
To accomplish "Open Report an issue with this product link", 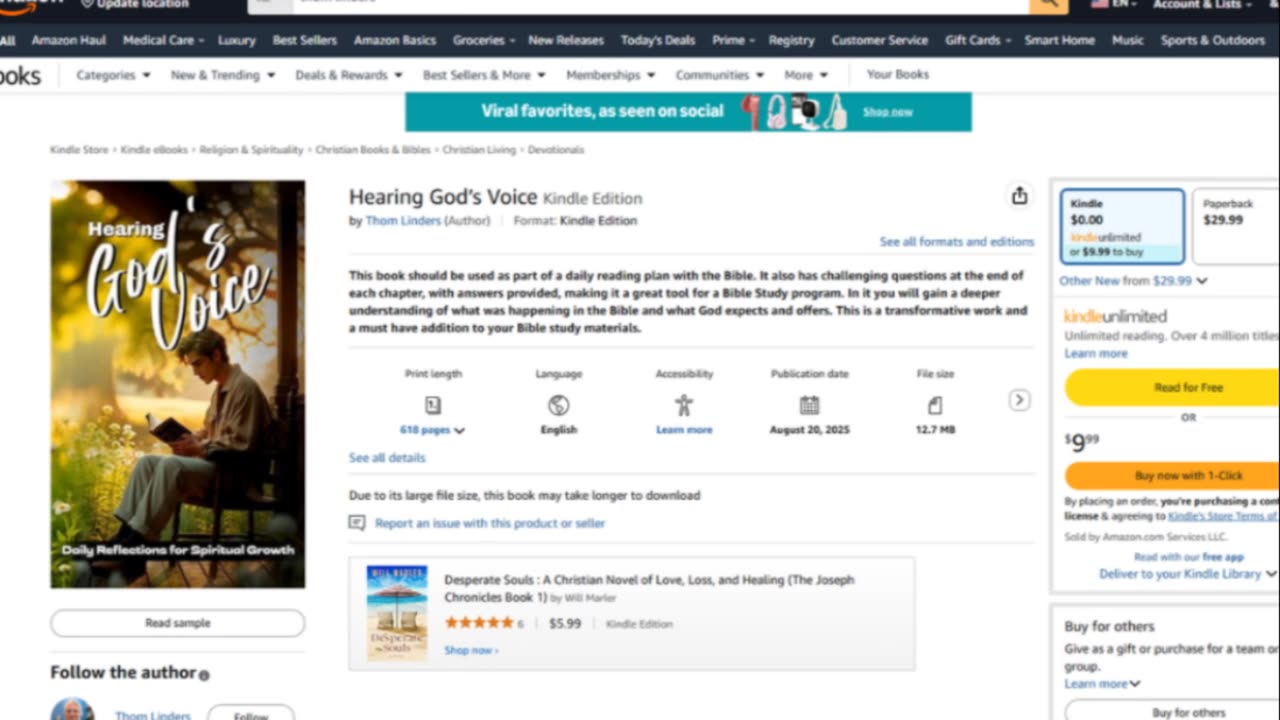I will pyautogui.click(x=490, y=523).
